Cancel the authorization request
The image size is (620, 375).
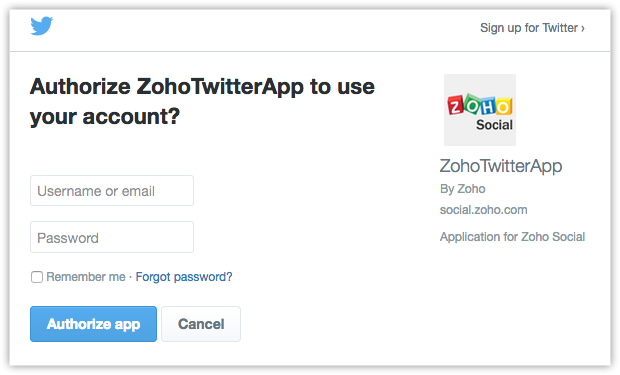(201, 324)
